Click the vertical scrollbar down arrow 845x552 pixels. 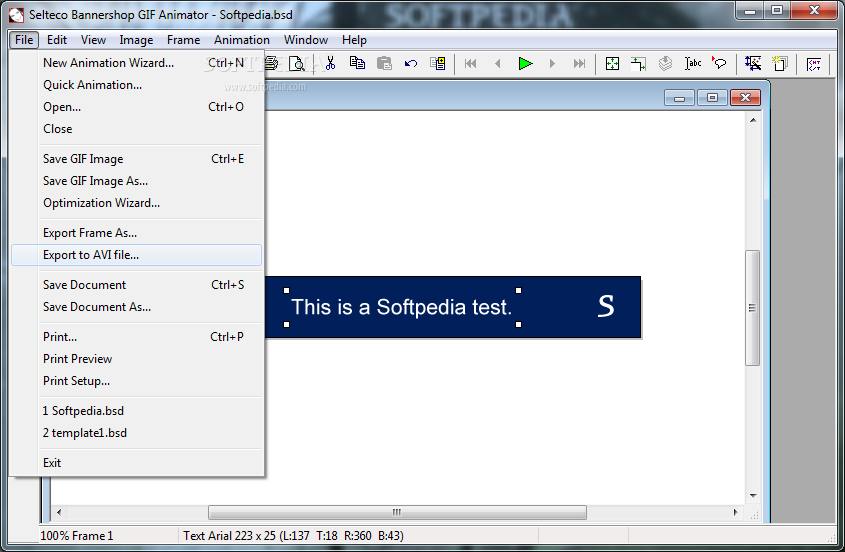[753, 495]
